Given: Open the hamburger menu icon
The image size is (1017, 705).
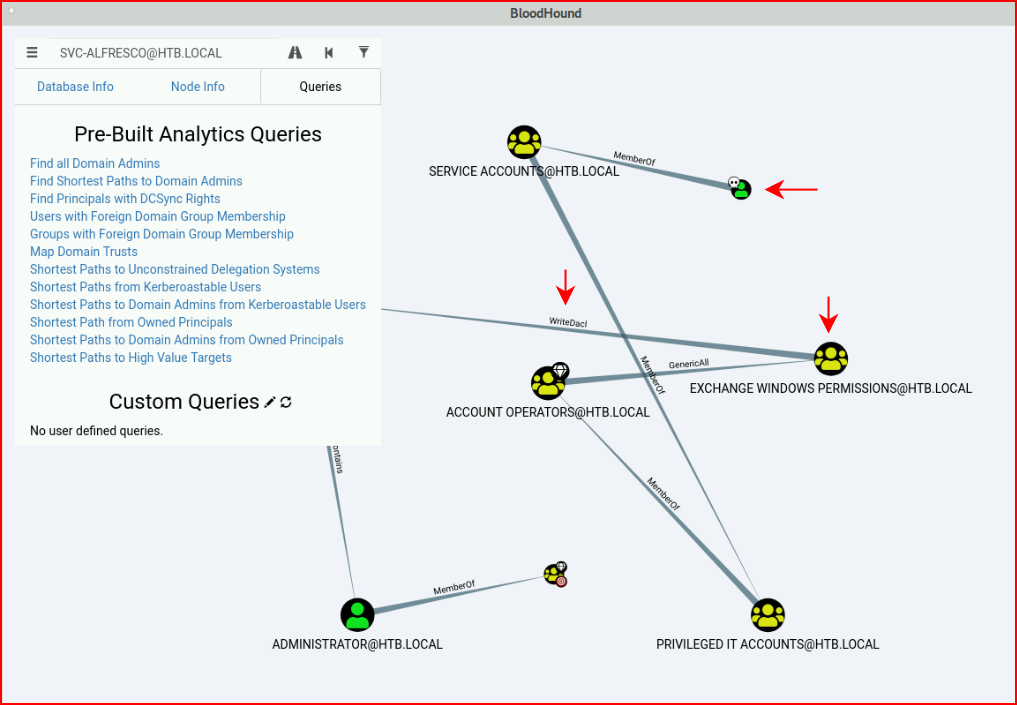Looking at the screenshot, I should 32,53.
